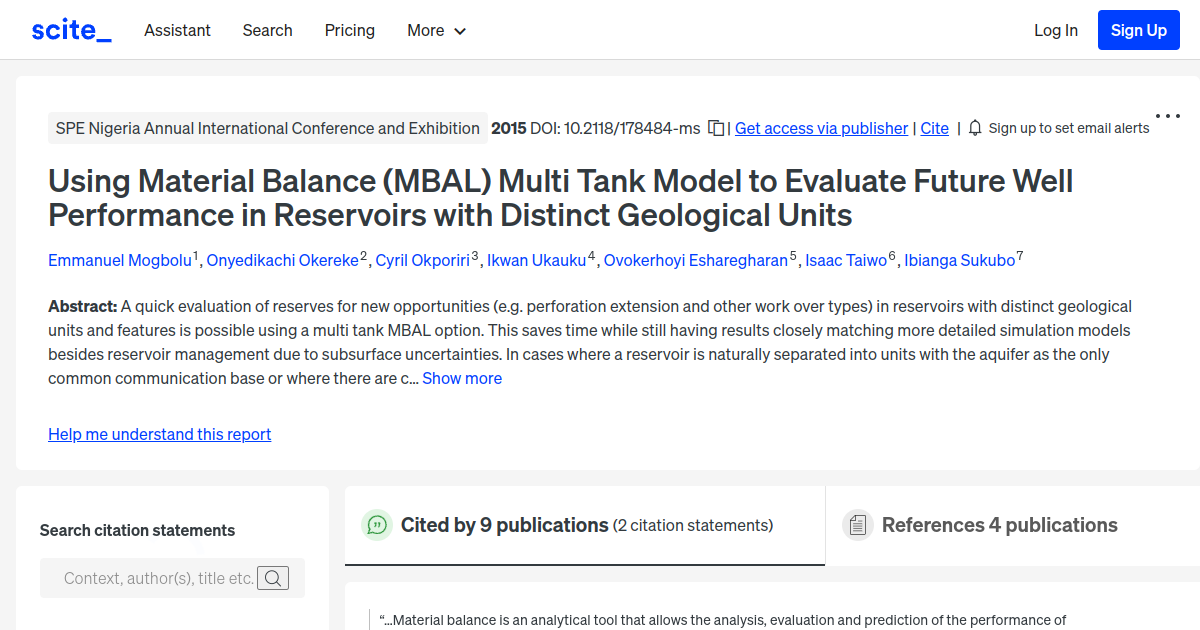Viewport: 1200px width, 630px height.
Task: Click author Emmanuel Mogbolu
Action: [x=120, y=260]
